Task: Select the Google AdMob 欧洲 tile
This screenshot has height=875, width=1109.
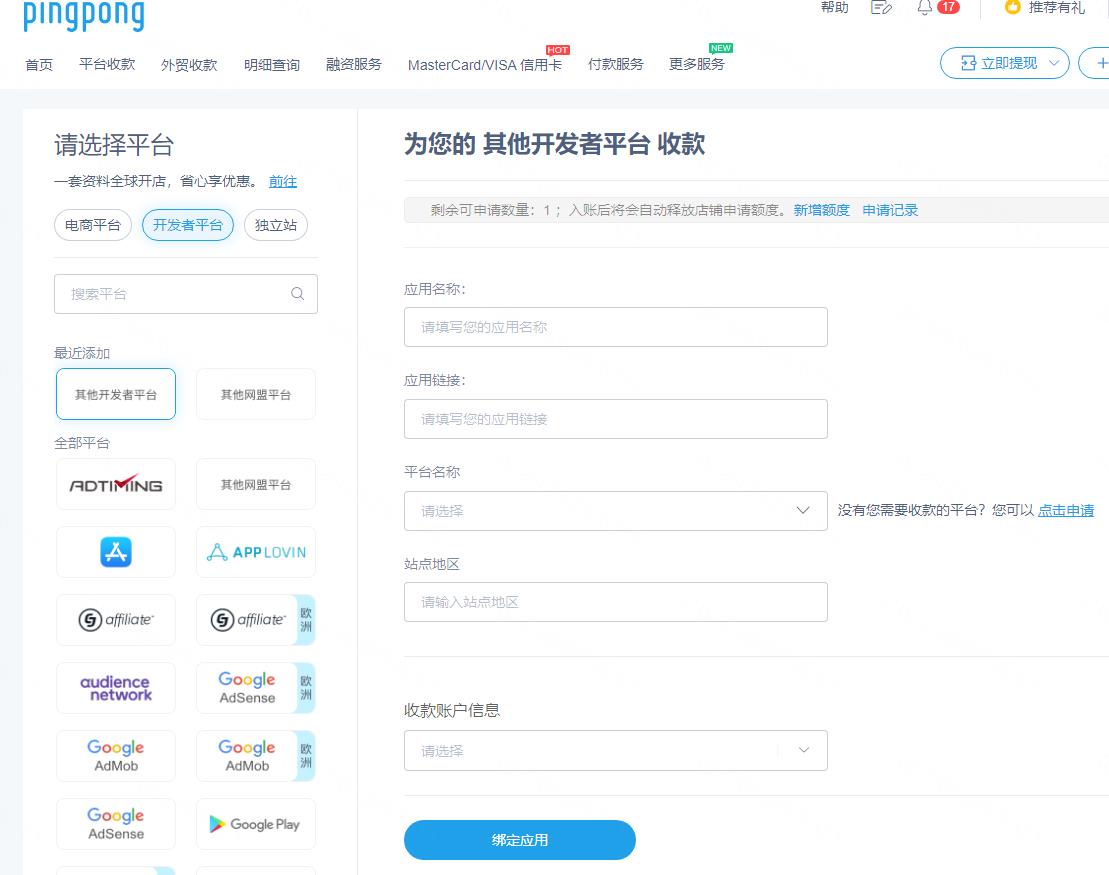Action: pyautogui.click(x=256, y=756)
